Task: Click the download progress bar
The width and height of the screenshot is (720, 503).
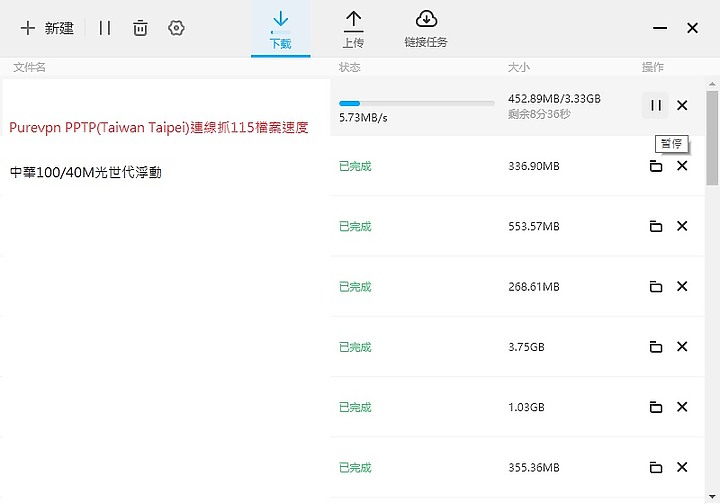Action: [x=417, y=103]
